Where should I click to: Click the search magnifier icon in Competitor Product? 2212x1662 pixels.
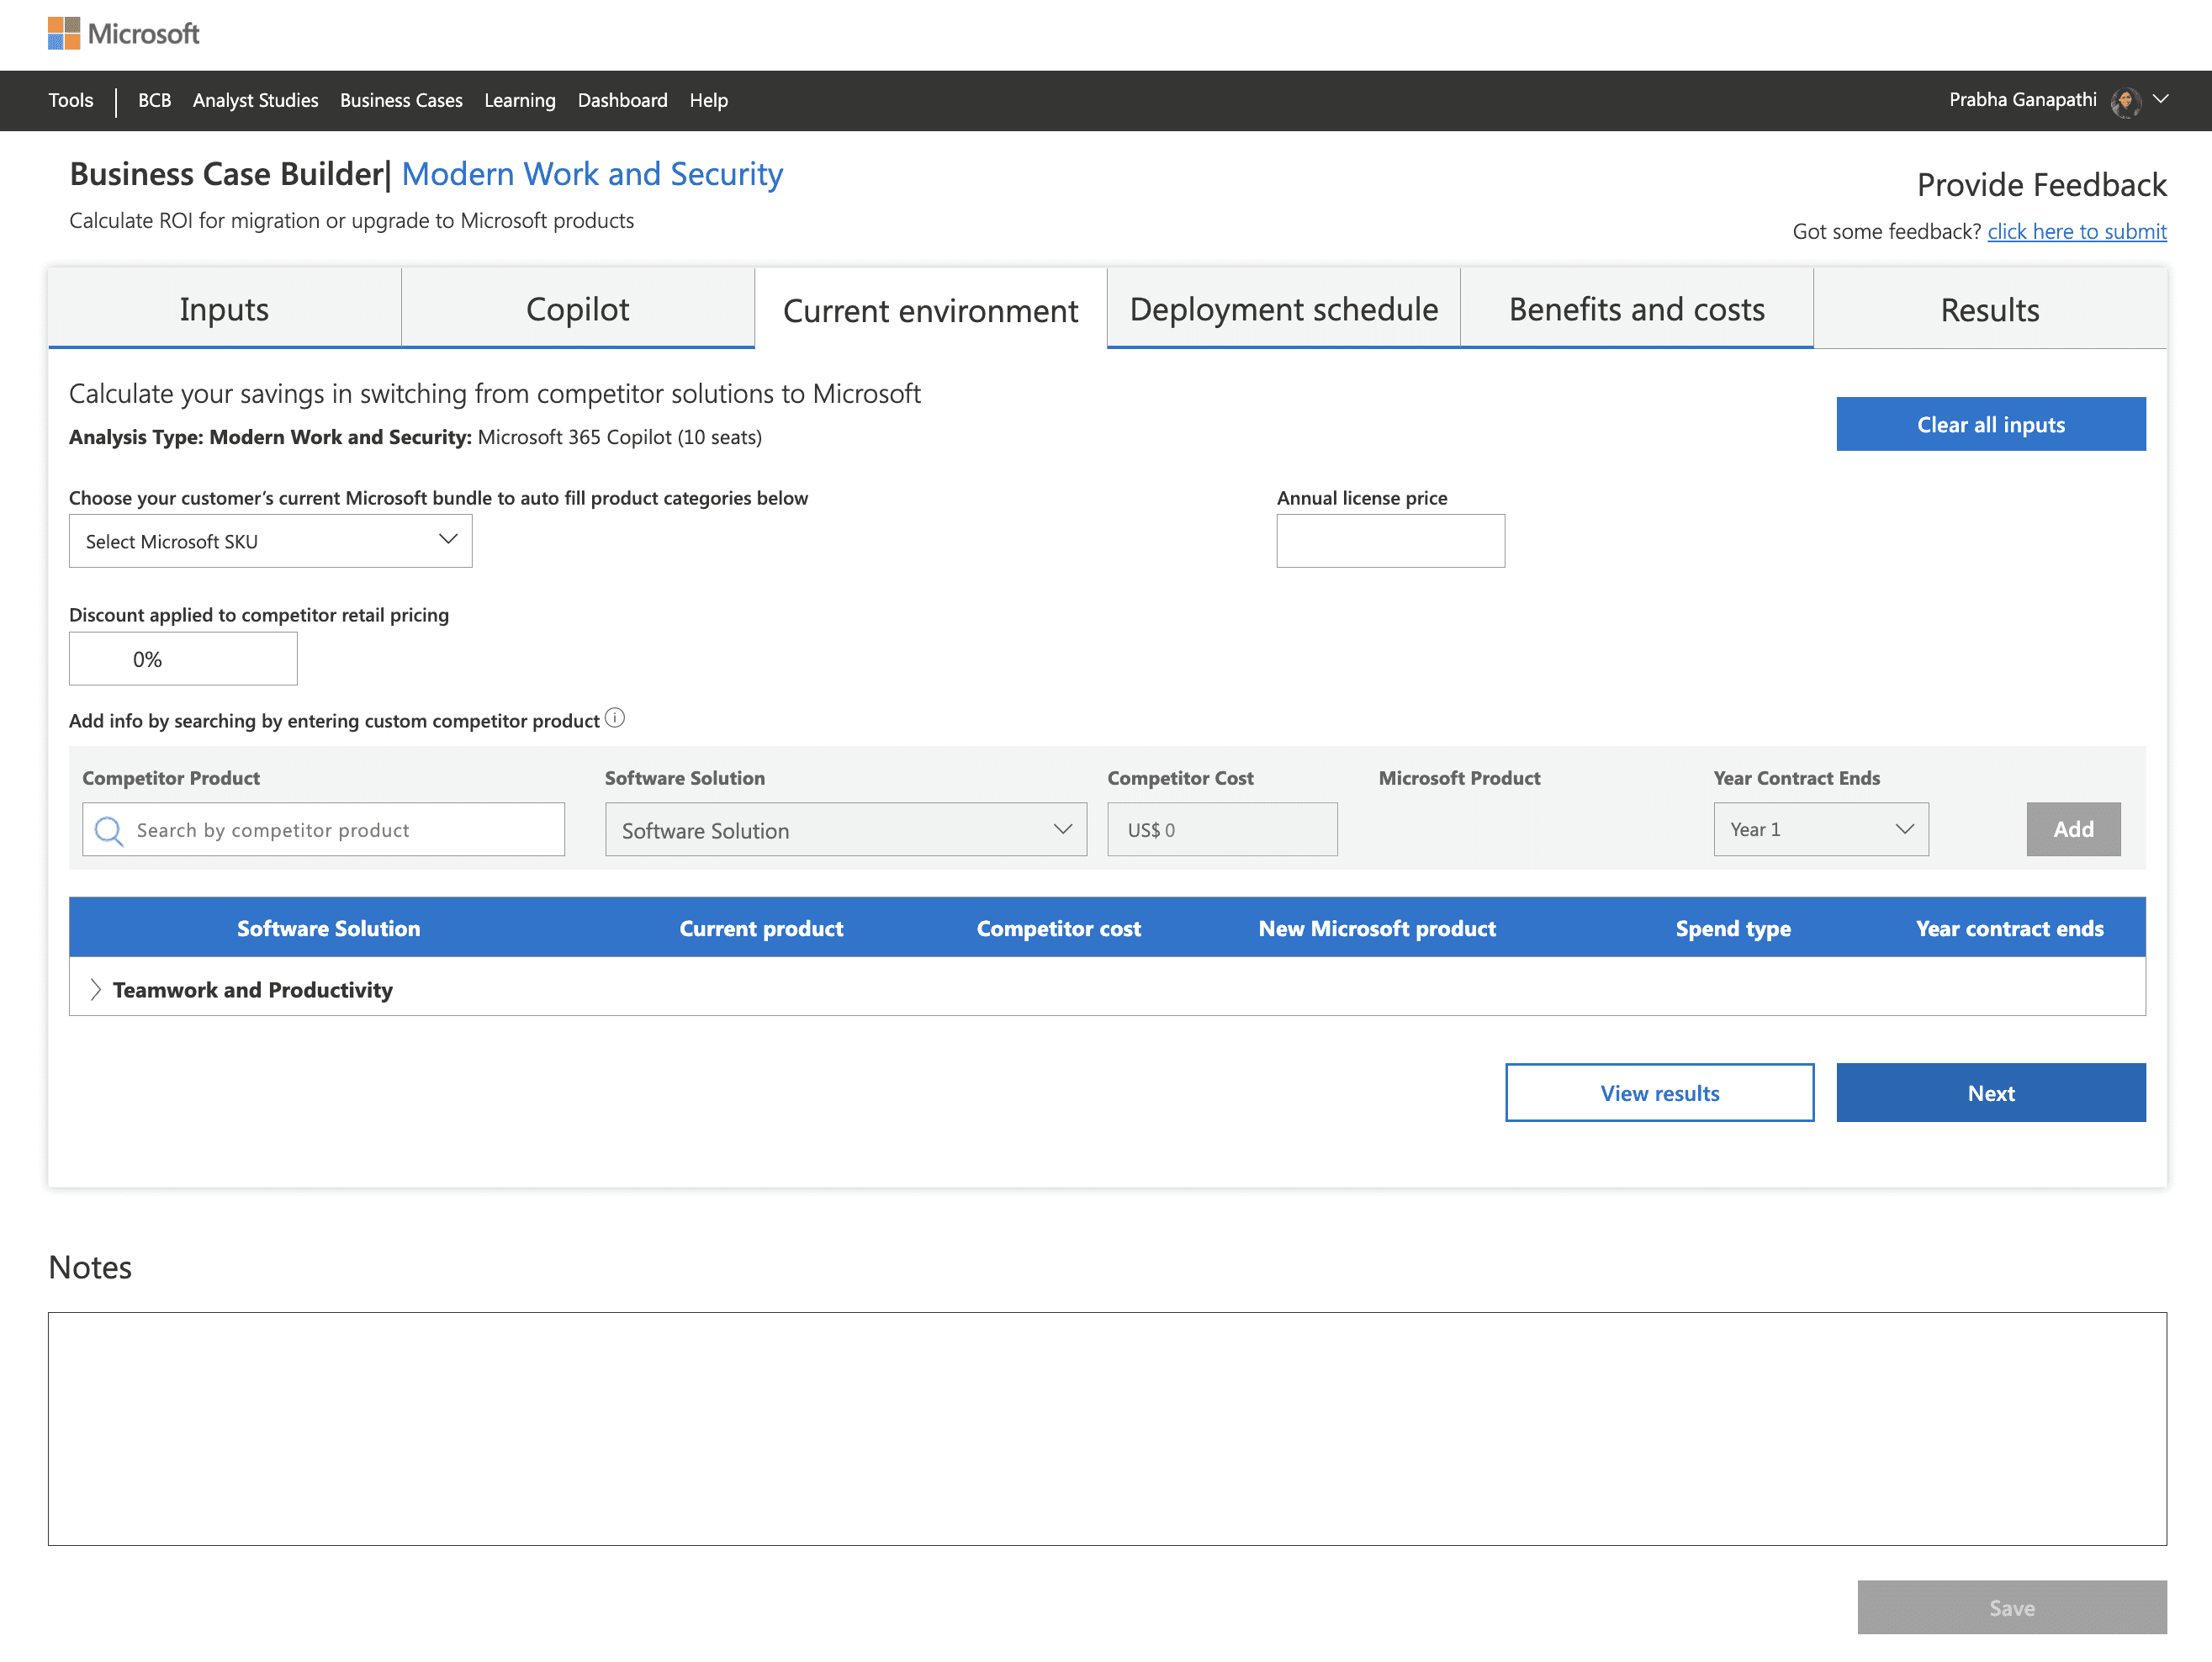point(108,830)
